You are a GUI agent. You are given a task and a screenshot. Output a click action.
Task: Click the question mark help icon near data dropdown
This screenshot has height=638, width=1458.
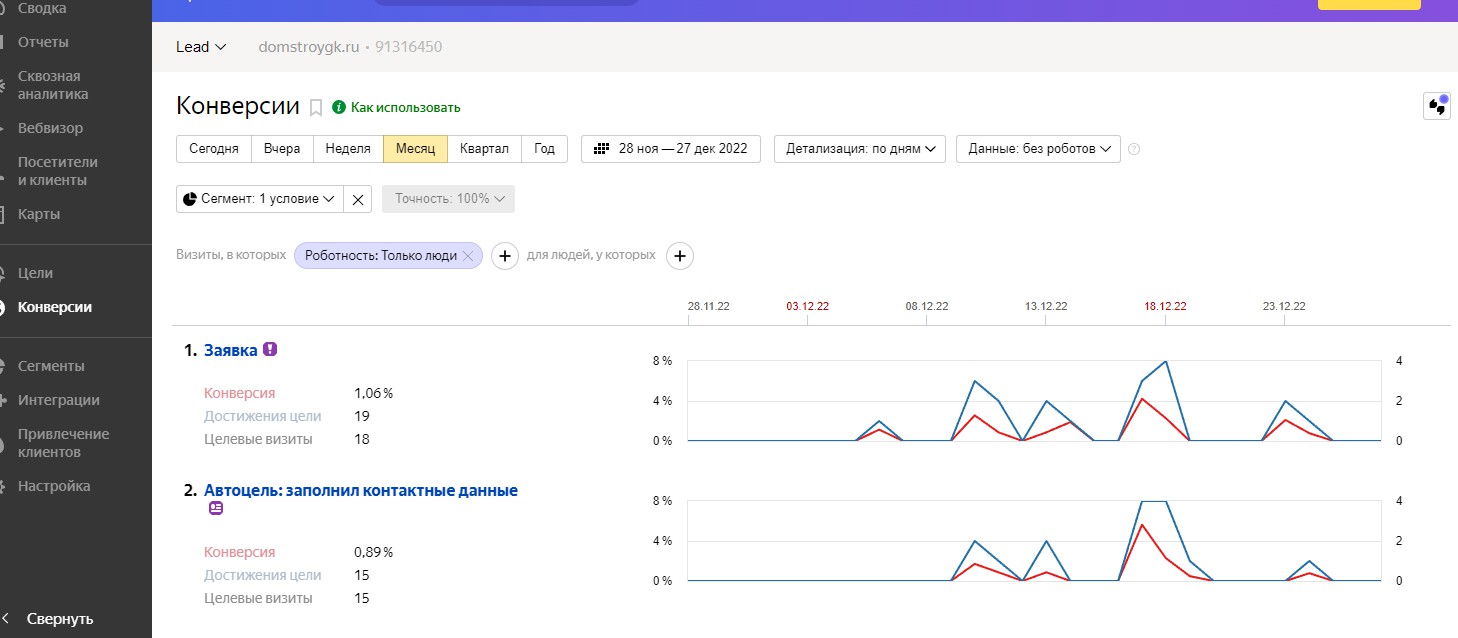(1134, 149)
